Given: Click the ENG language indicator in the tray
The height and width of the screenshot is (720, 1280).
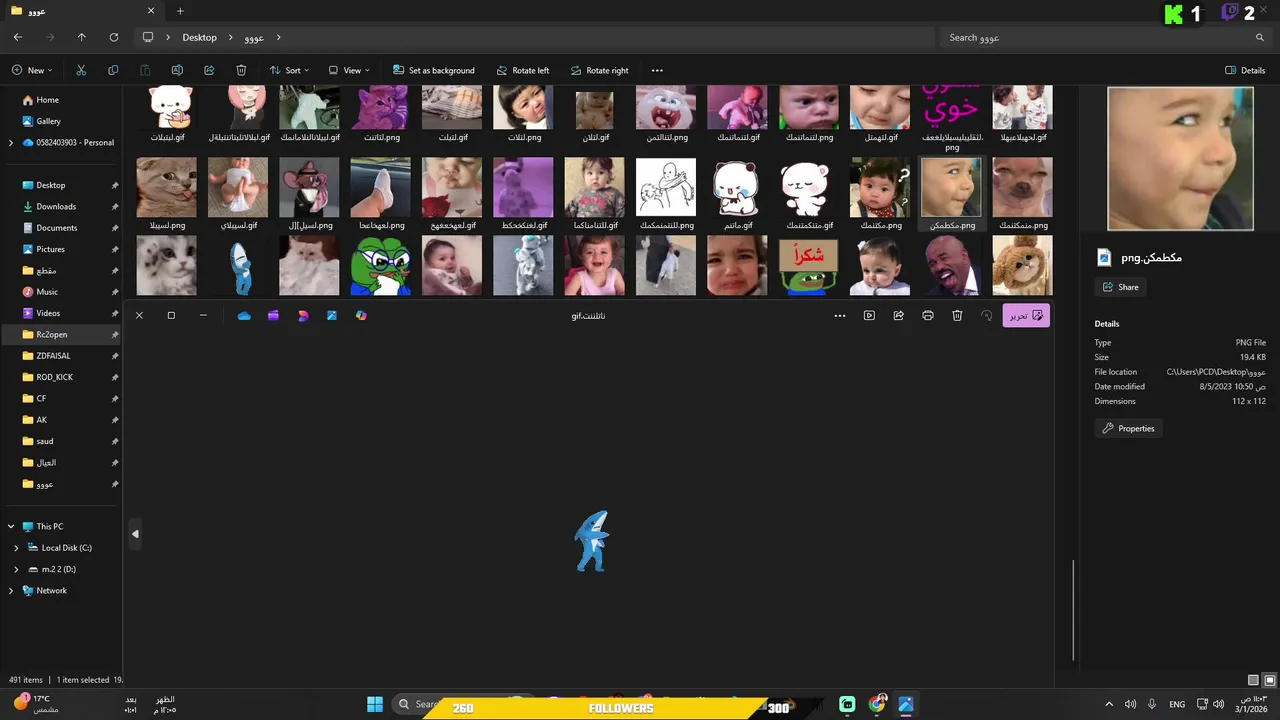Looking at the screenshot, I should 1177,704.
